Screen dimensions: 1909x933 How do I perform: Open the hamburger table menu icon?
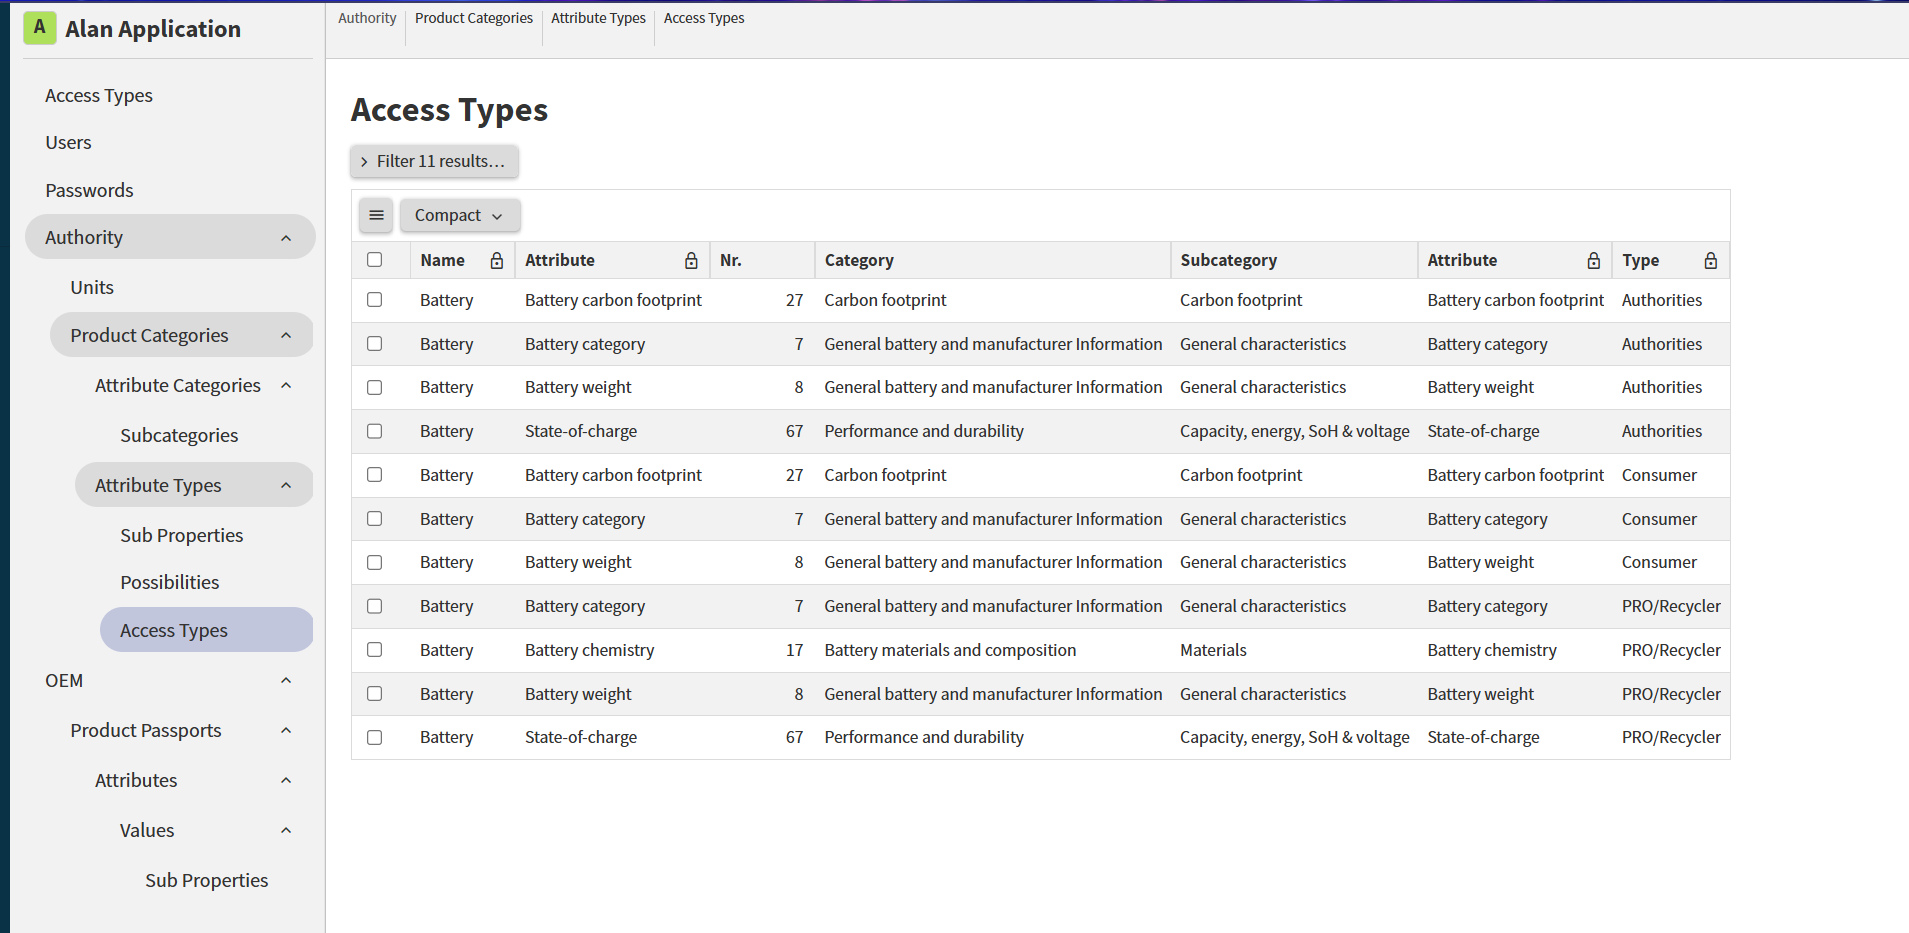click(376, 215)
